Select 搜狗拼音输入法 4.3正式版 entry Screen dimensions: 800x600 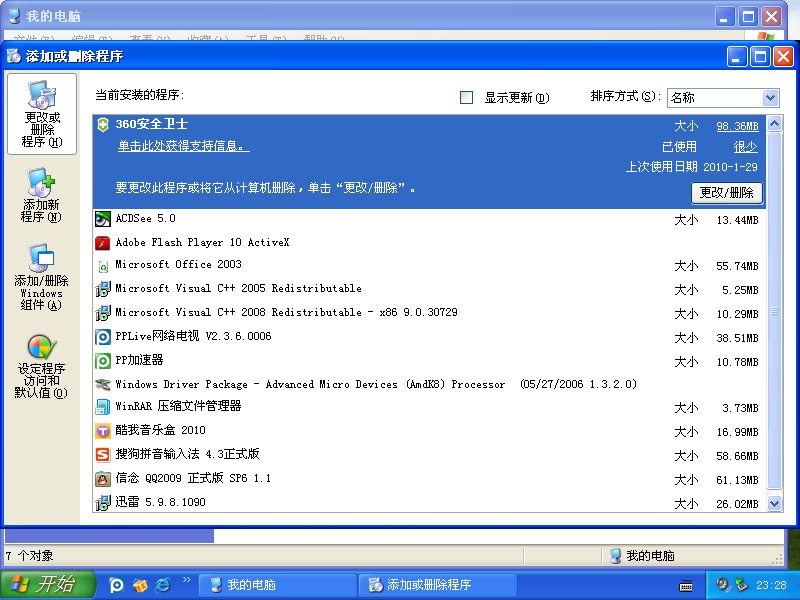point(429,455)
